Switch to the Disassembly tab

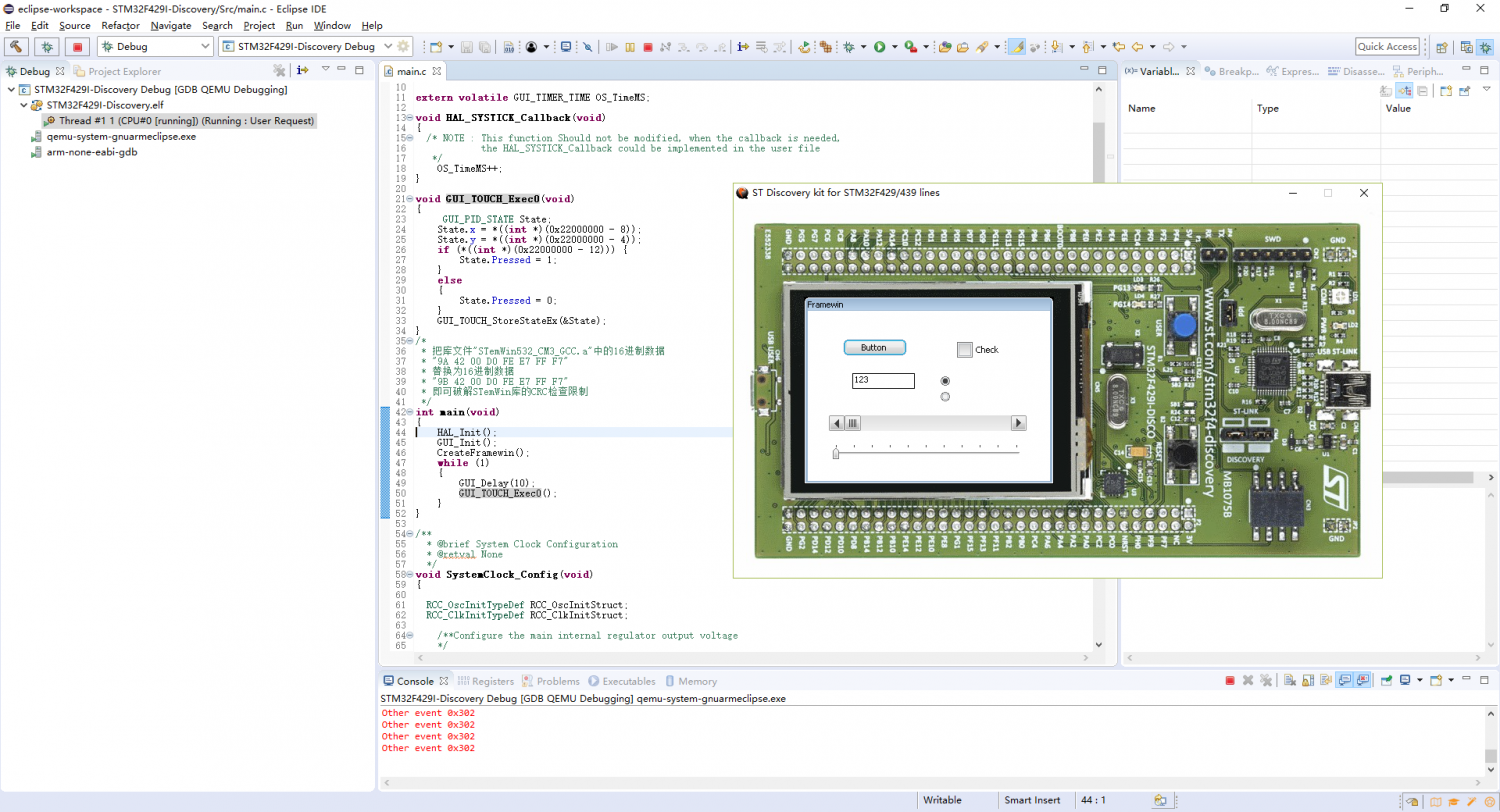click(x=1356, y=71)
